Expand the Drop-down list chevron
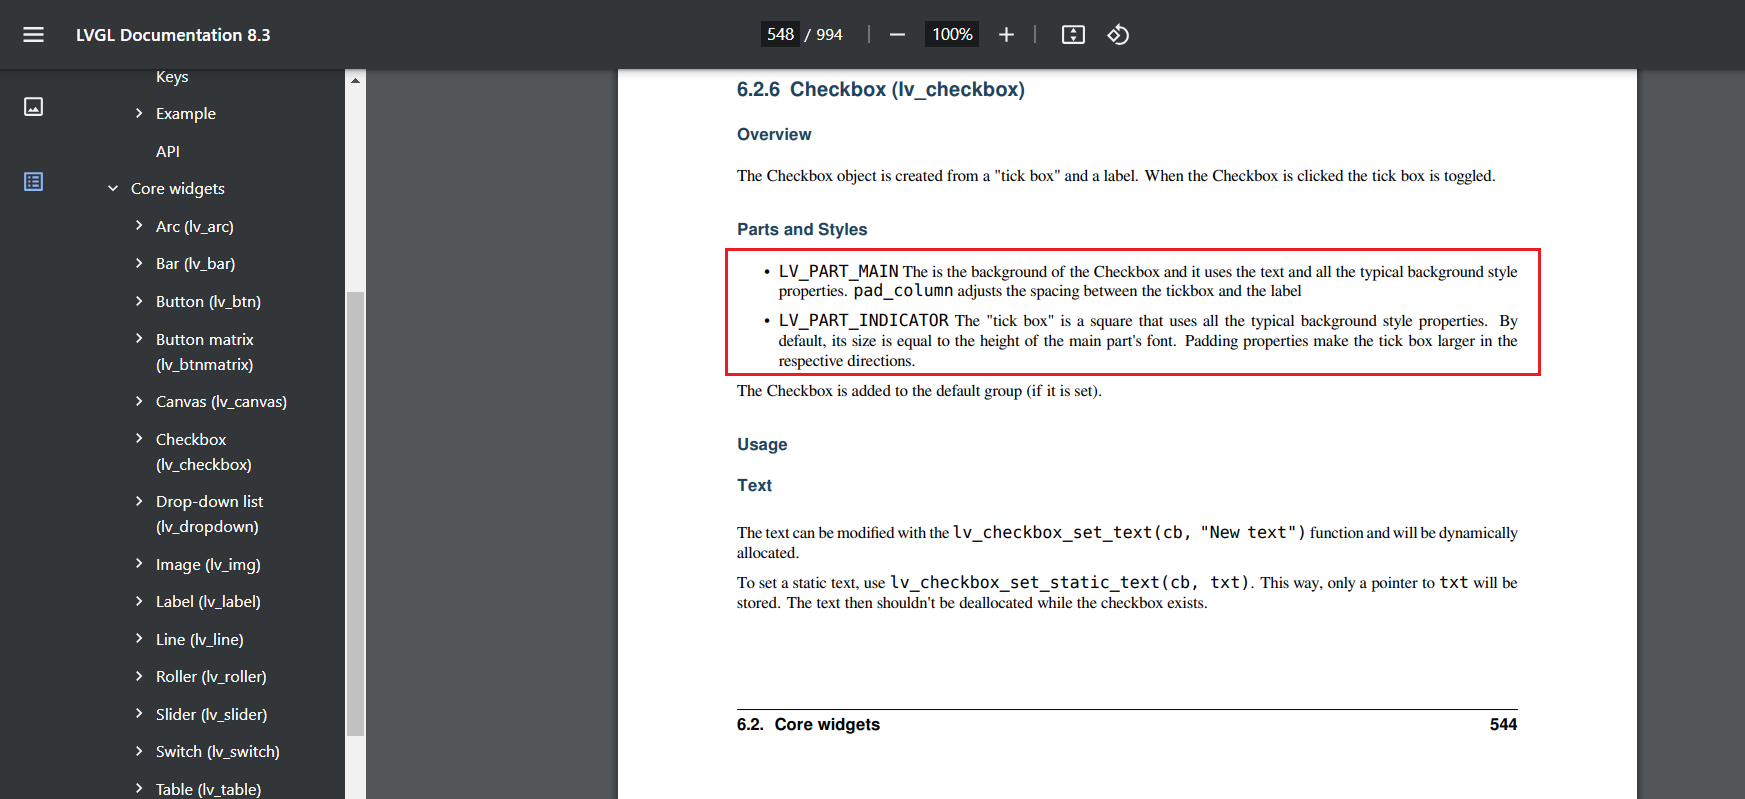The width and height of the screenshot is (1745, 799). pos(139,501)
